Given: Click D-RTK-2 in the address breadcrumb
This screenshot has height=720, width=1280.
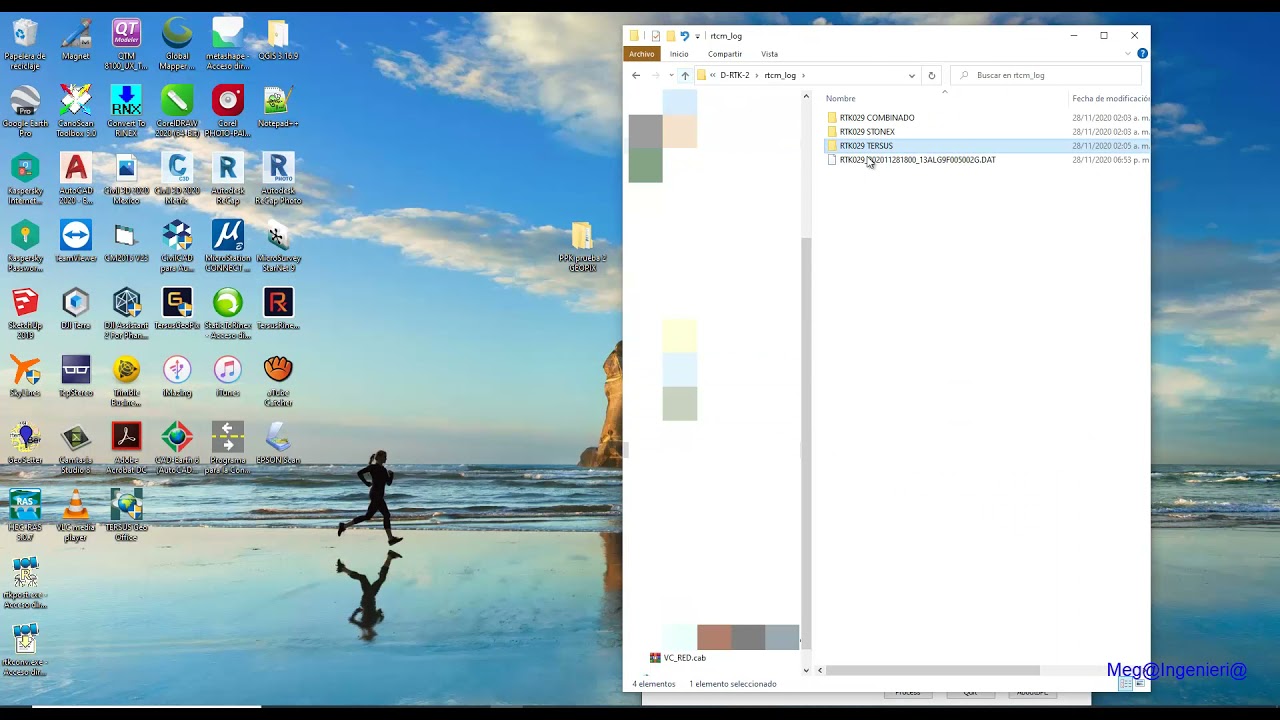Looking at the screenshot, I should pyautogui.click(x=734, y=75).
